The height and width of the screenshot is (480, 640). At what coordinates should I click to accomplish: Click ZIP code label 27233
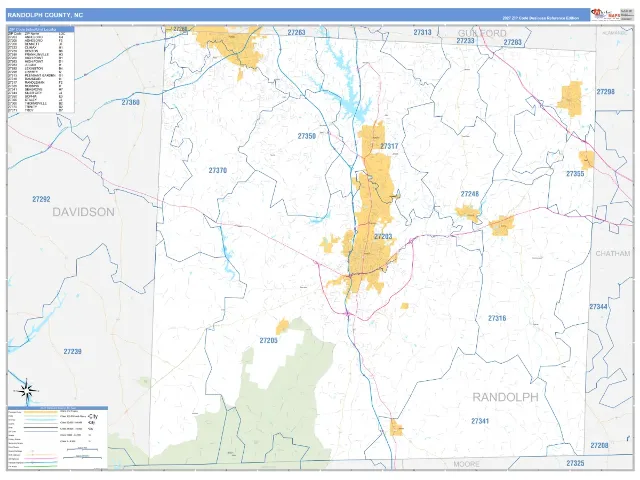(465, 41)
